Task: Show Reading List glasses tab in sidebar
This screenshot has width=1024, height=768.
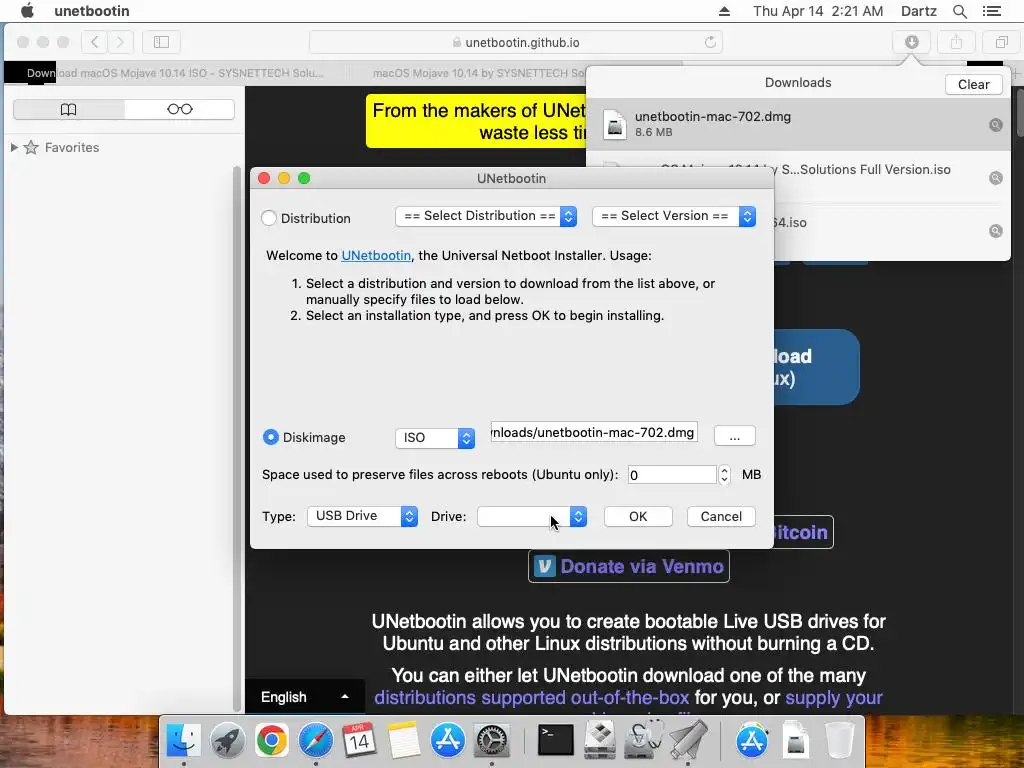Action: click(180, 109)
